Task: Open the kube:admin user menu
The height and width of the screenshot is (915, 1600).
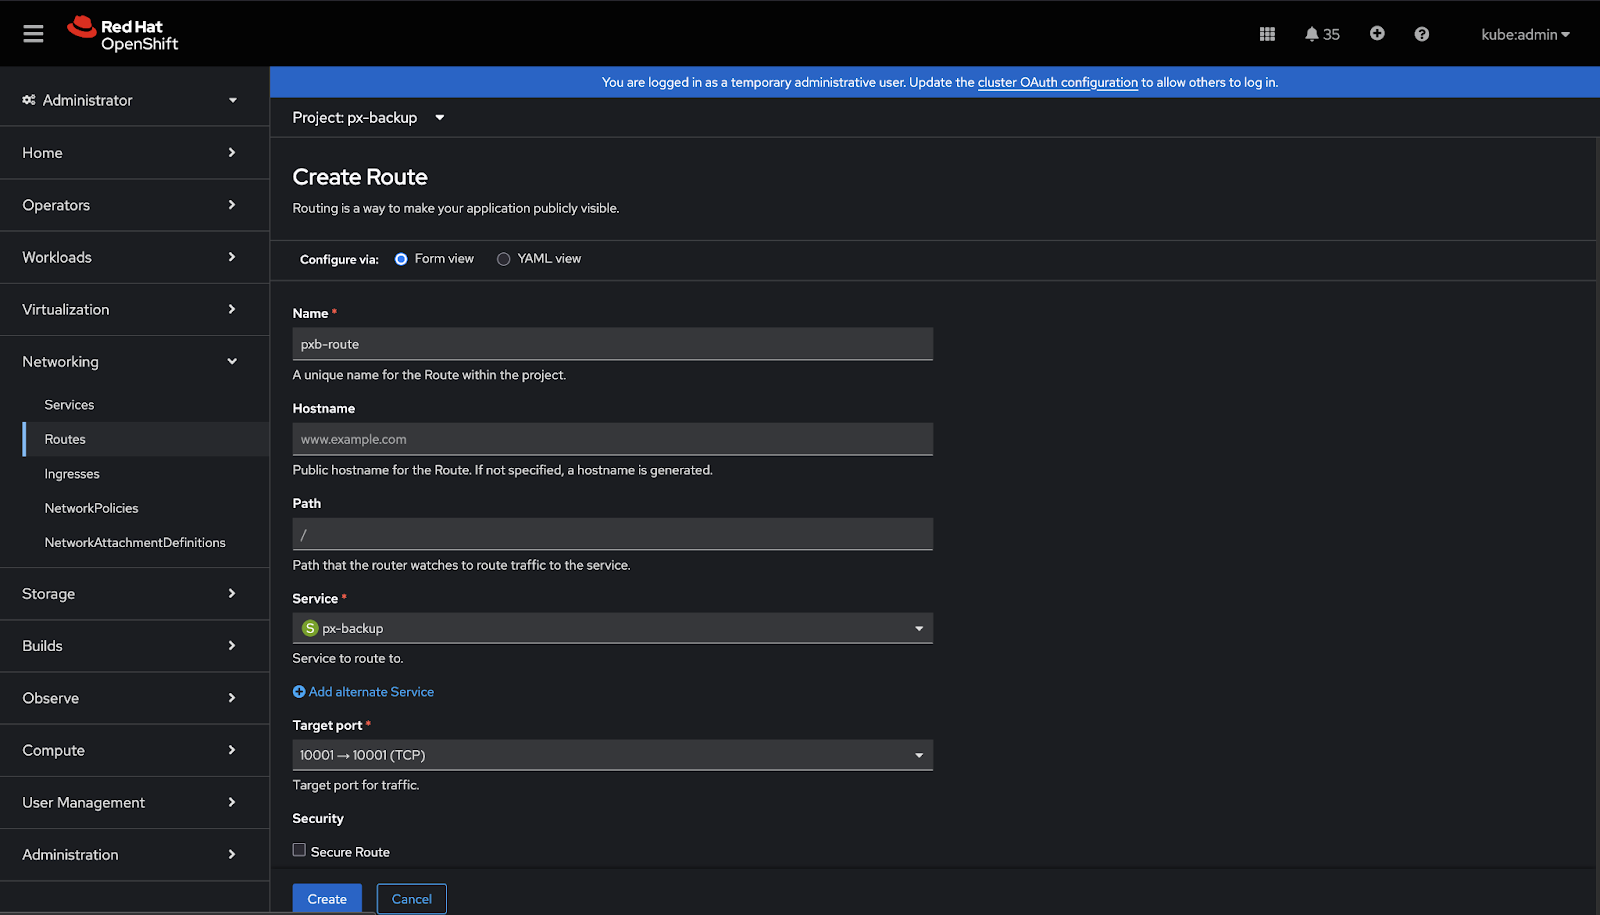Action: point(1524,34)
